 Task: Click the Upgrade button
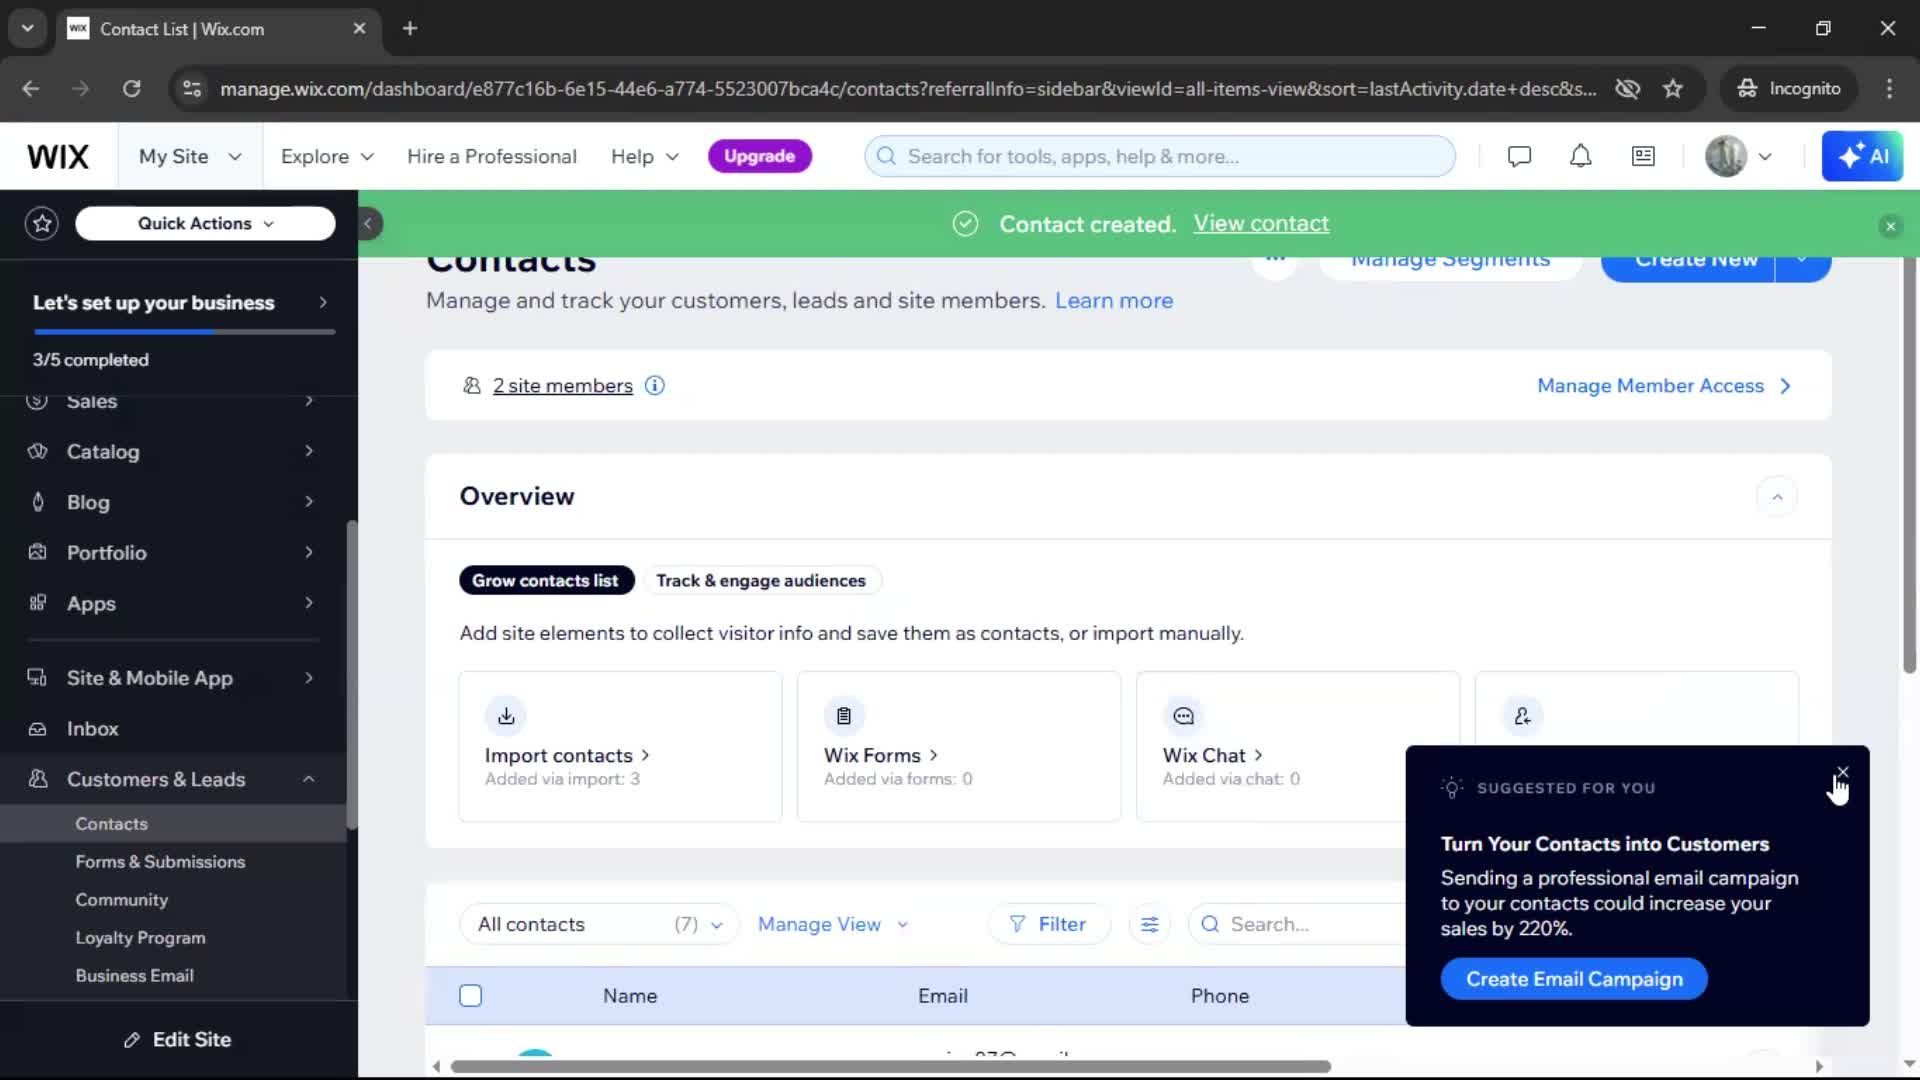760,157
